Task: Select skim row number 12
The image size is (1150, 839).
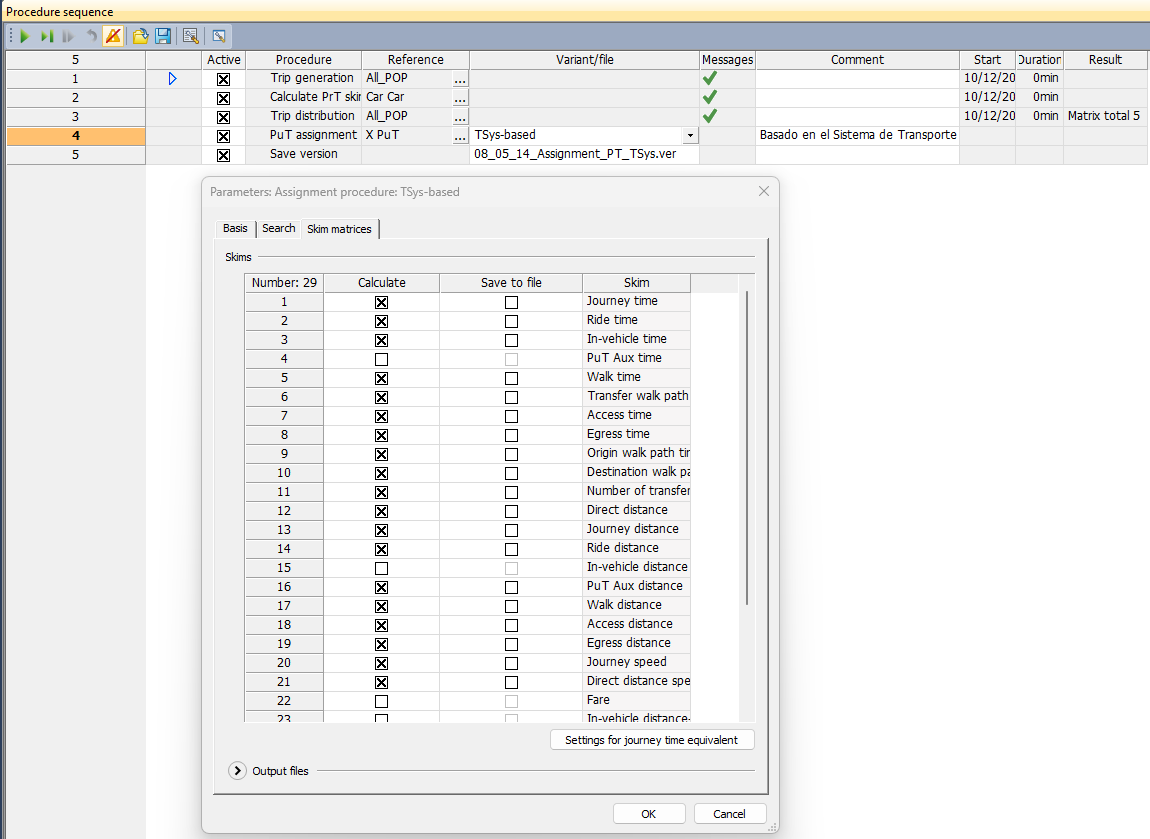Action: (284, 510)
